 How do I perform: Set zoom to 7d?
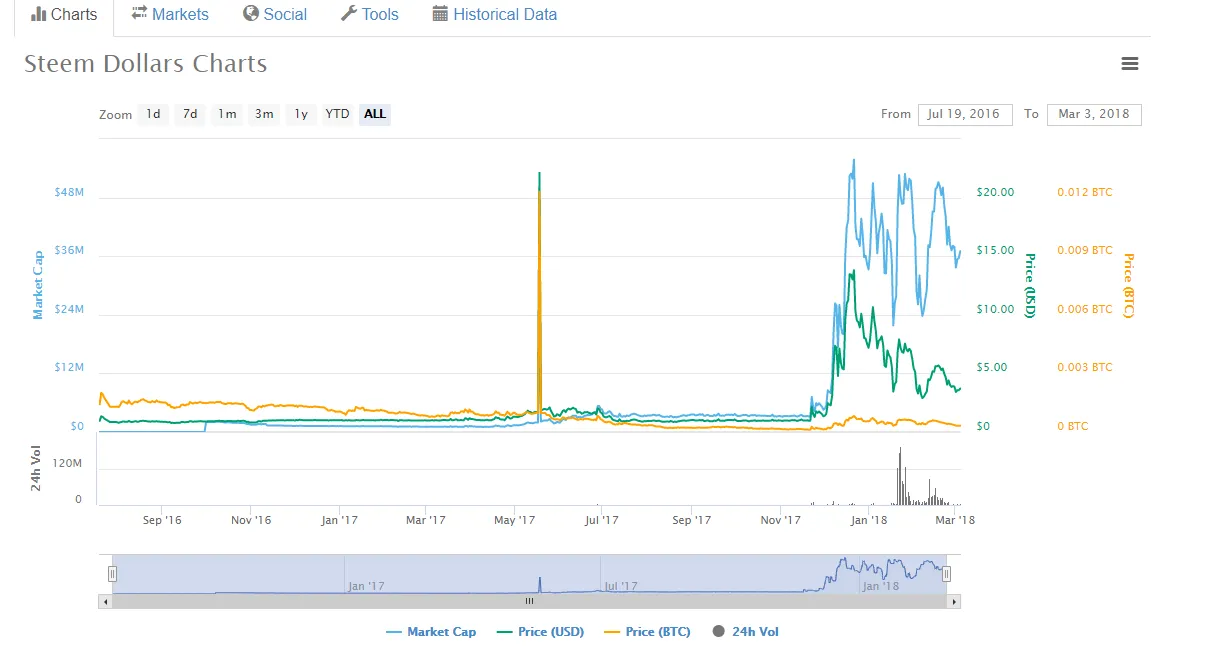(190, 114)
